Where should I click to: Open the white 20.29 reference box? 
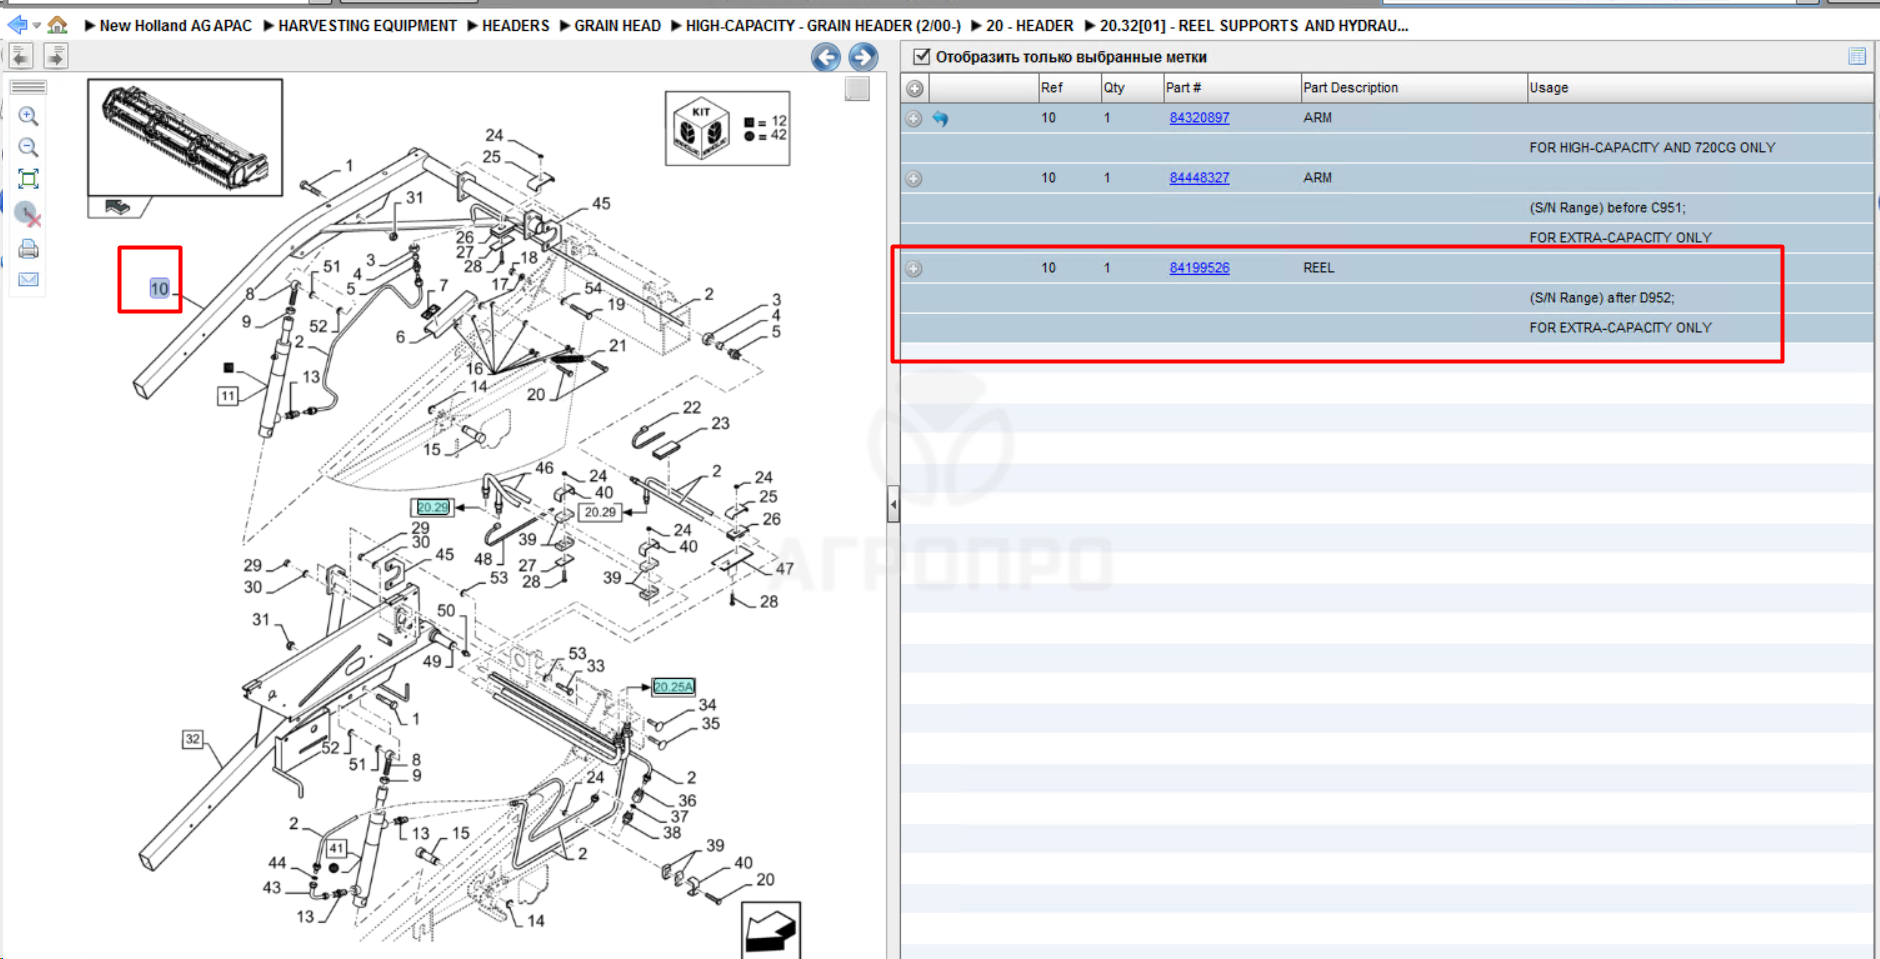pyautogui.click(x=600, y=512)
